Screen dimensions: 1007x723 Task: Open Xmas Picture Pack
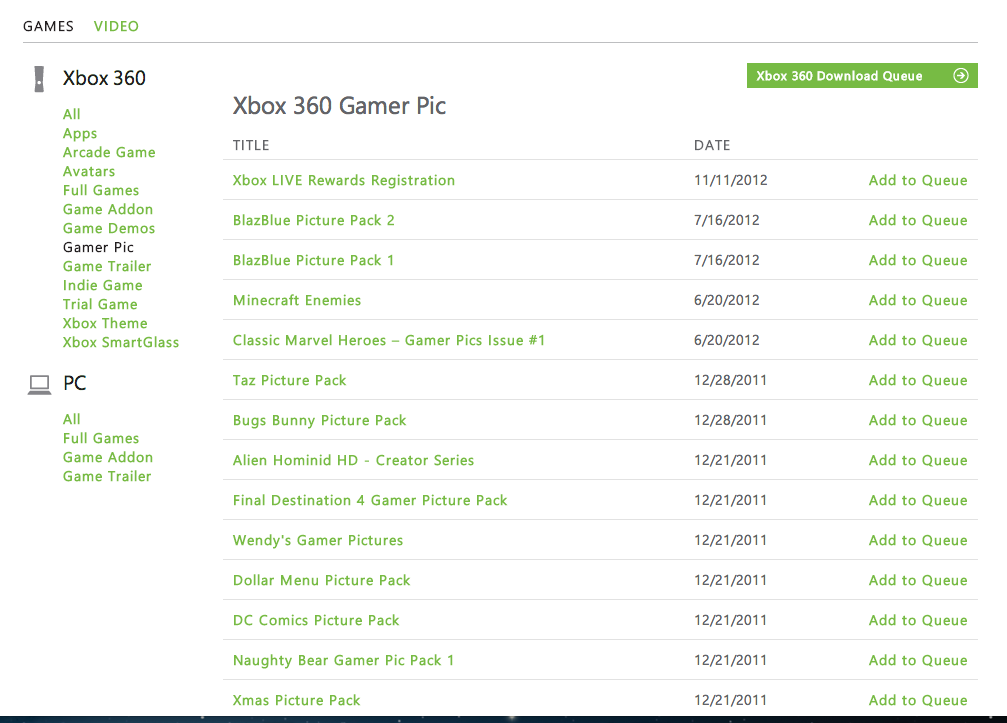[296, 701]
